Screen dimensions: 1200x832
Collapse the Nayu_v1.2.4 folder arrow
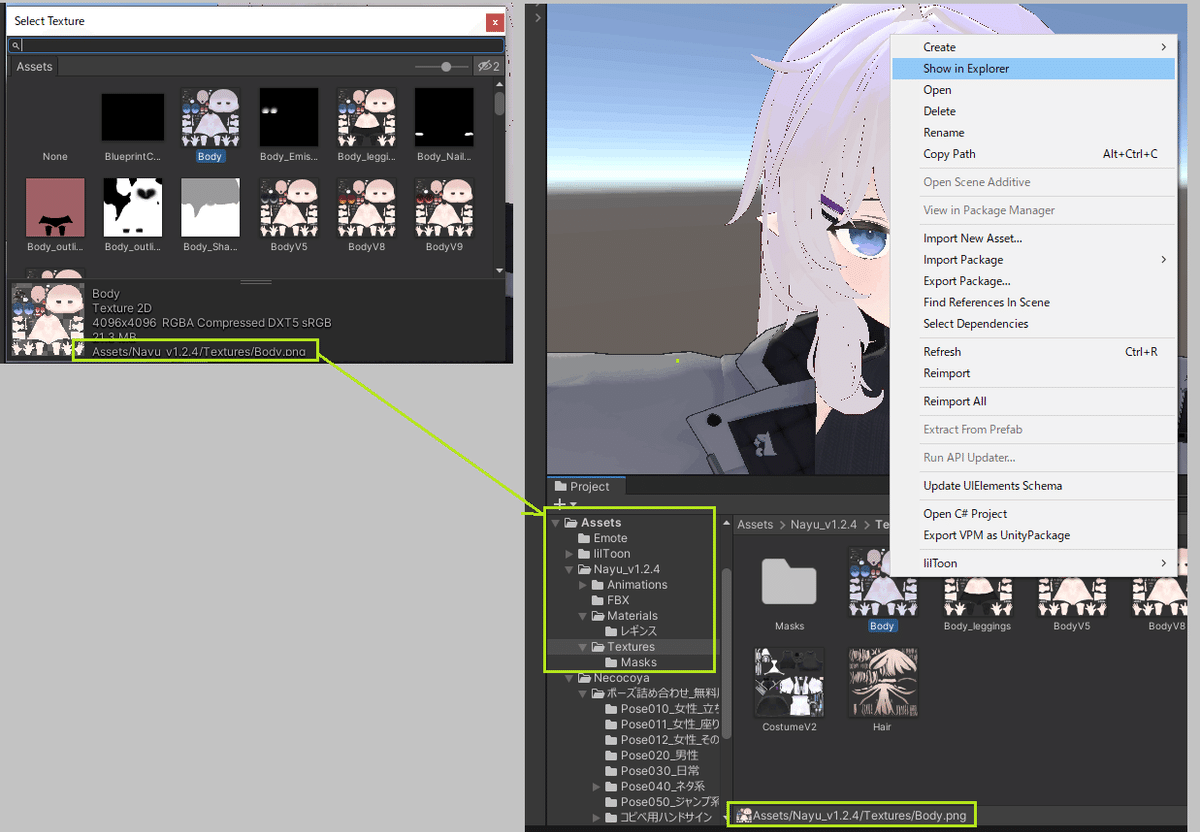570,569
